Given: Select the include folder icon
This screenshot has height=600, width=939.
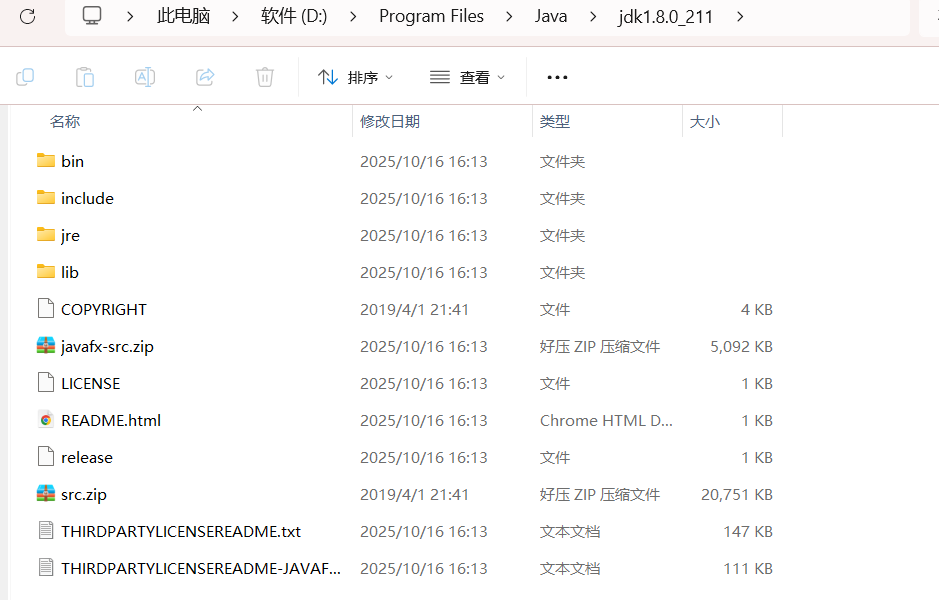Looking at the screenshot, I should (x=46, y=198).
